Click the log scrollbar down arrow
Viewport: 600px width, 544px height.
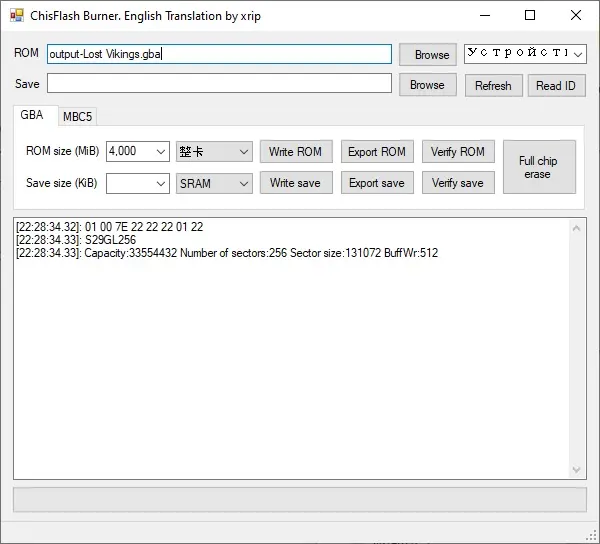[x=577, y=470]
